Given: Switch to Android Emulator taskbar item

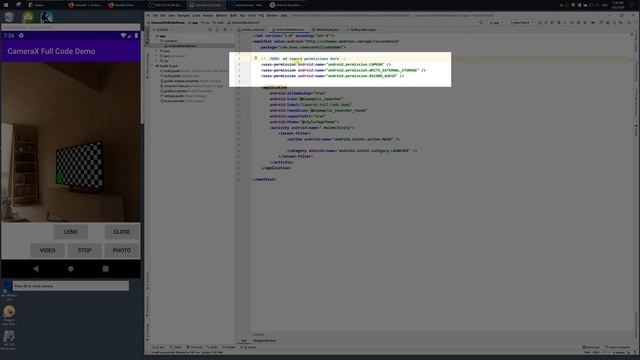Looking at the screenshot, I should pos(285,5).
